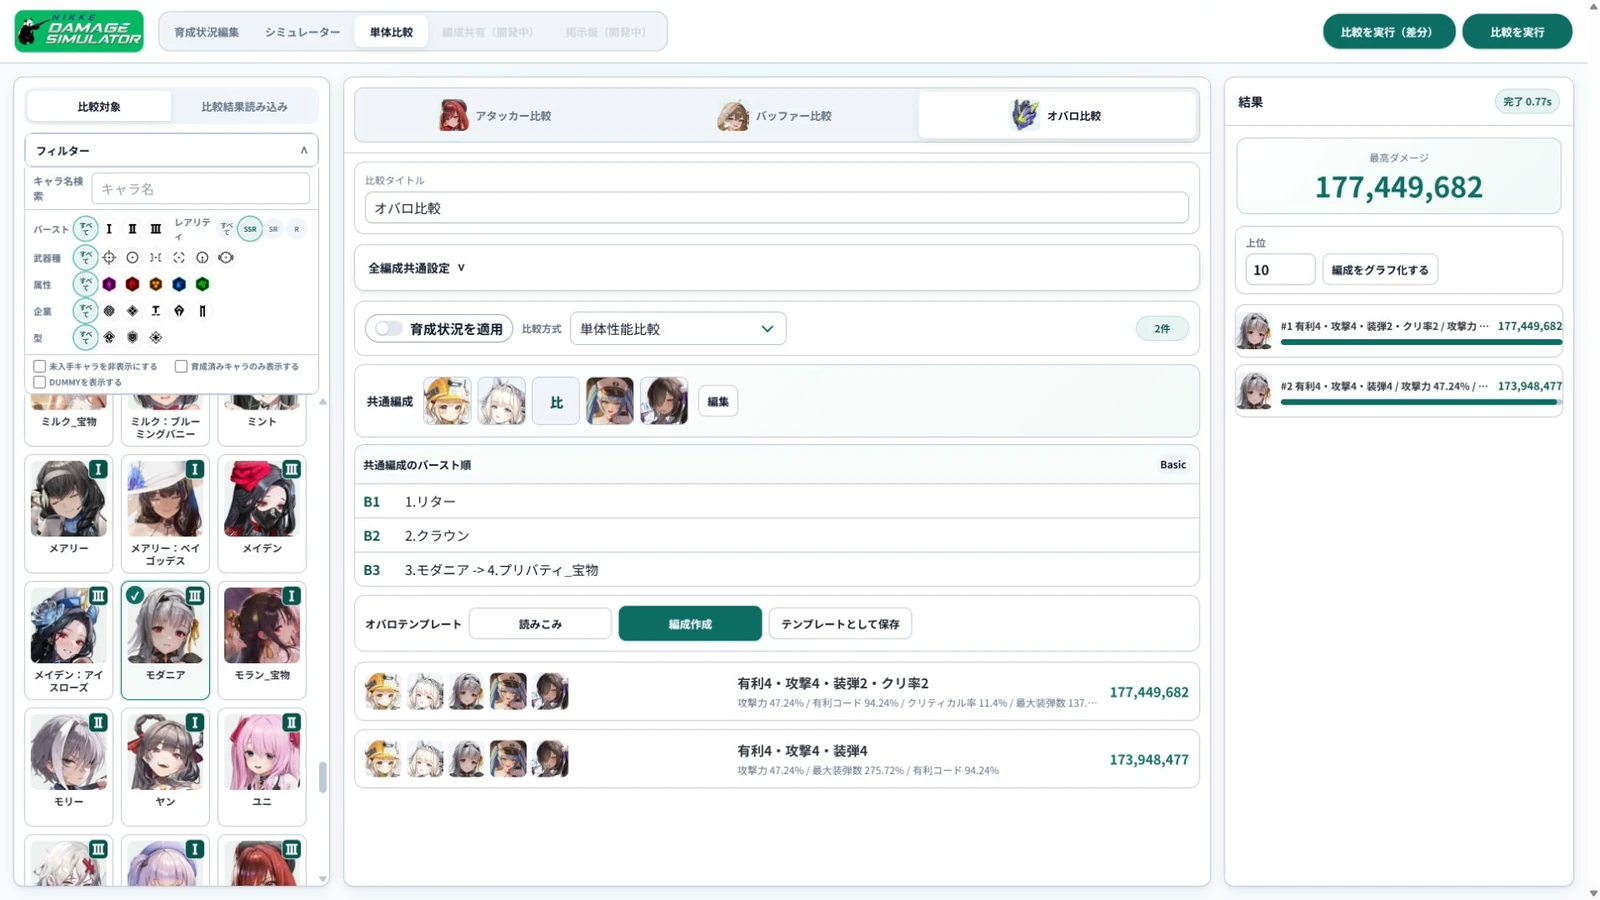Filter by orange iron element icon
Image resolution: width=1600 pixels, height=900 pixels.
(x=156, y=284)
